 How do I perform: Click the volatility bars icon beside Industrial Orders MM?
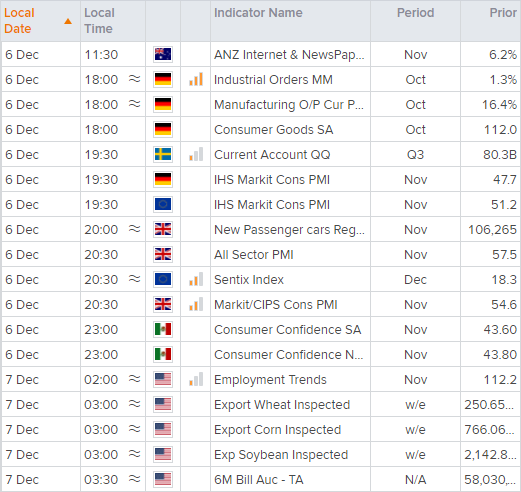(196, 79)
